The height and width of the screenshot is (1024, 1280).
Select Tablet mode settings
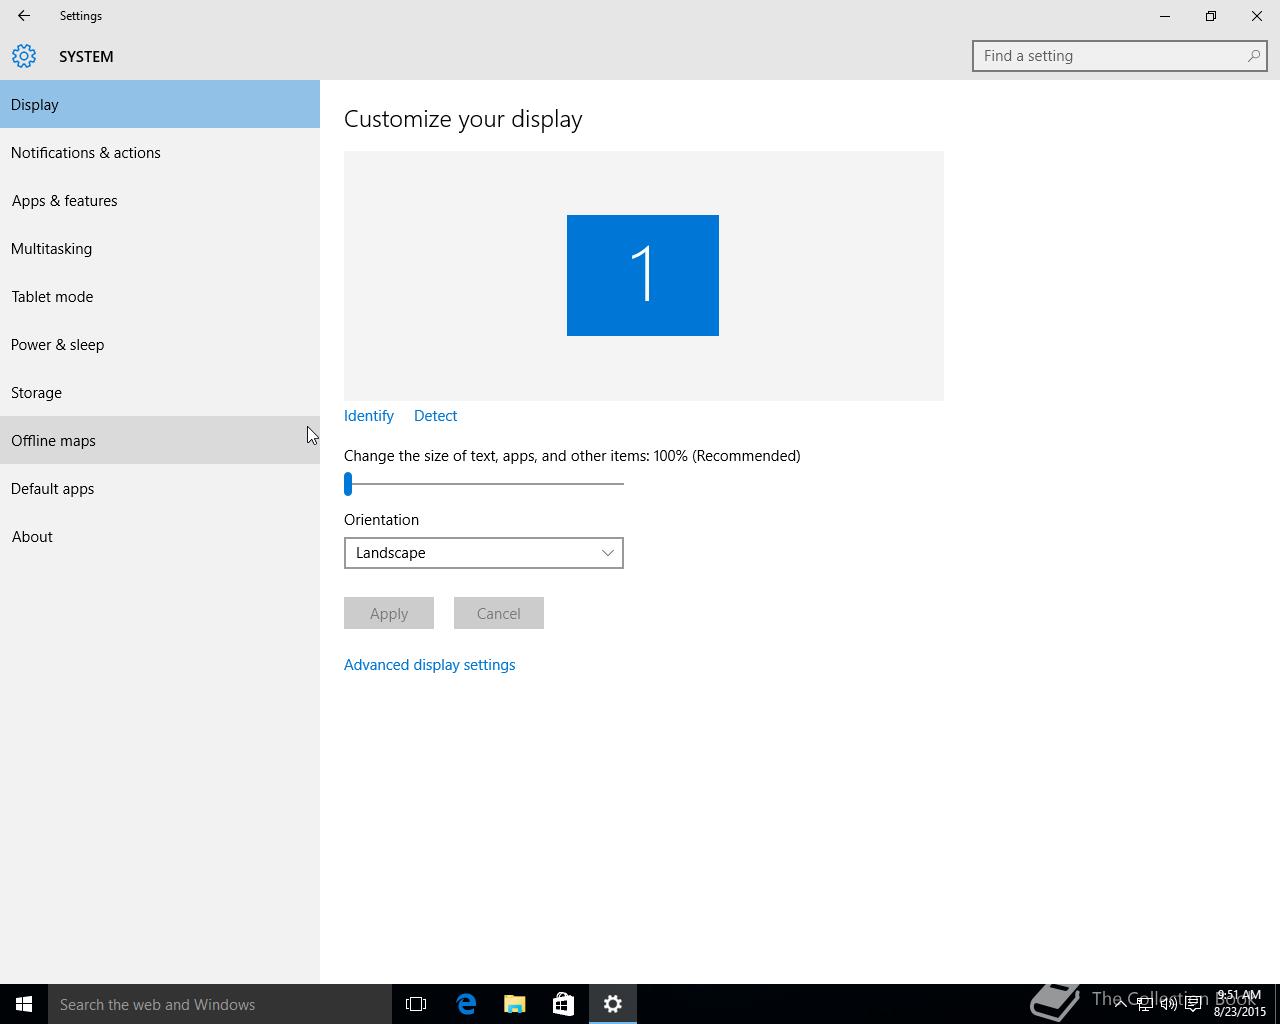pyautogui.click(x=160, y=296)
